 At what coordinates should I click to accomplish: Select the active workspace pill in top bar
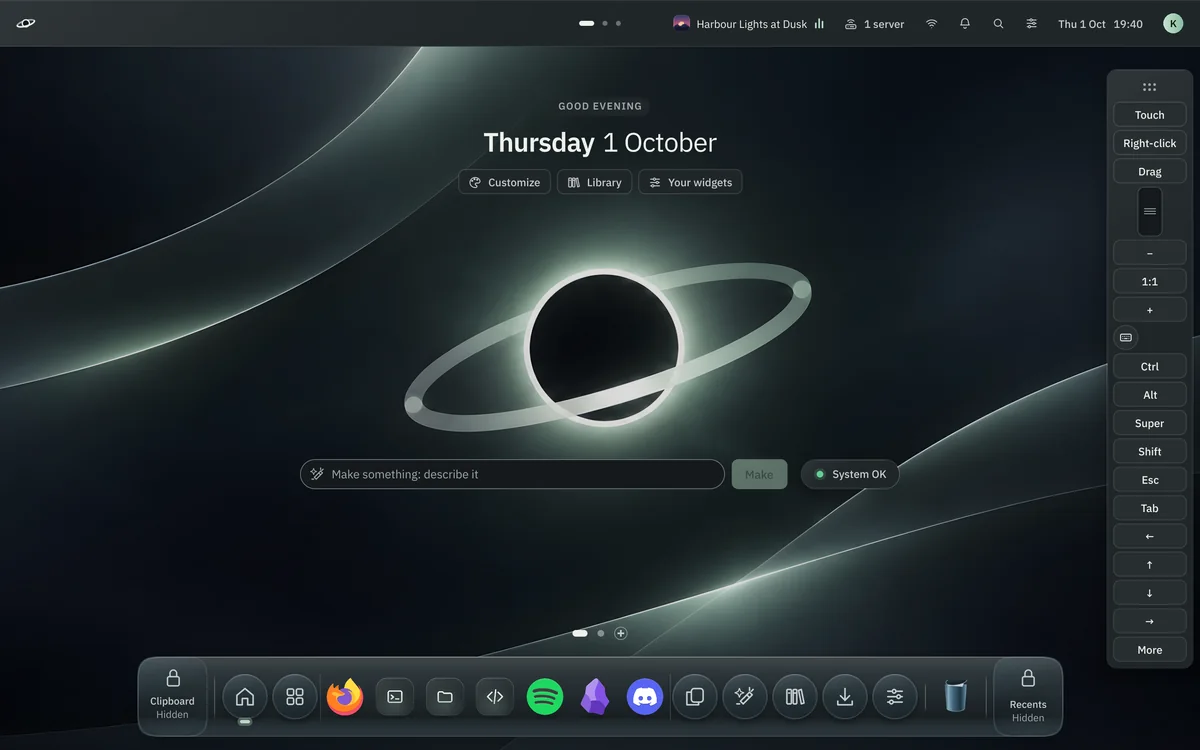click(587, 23)
